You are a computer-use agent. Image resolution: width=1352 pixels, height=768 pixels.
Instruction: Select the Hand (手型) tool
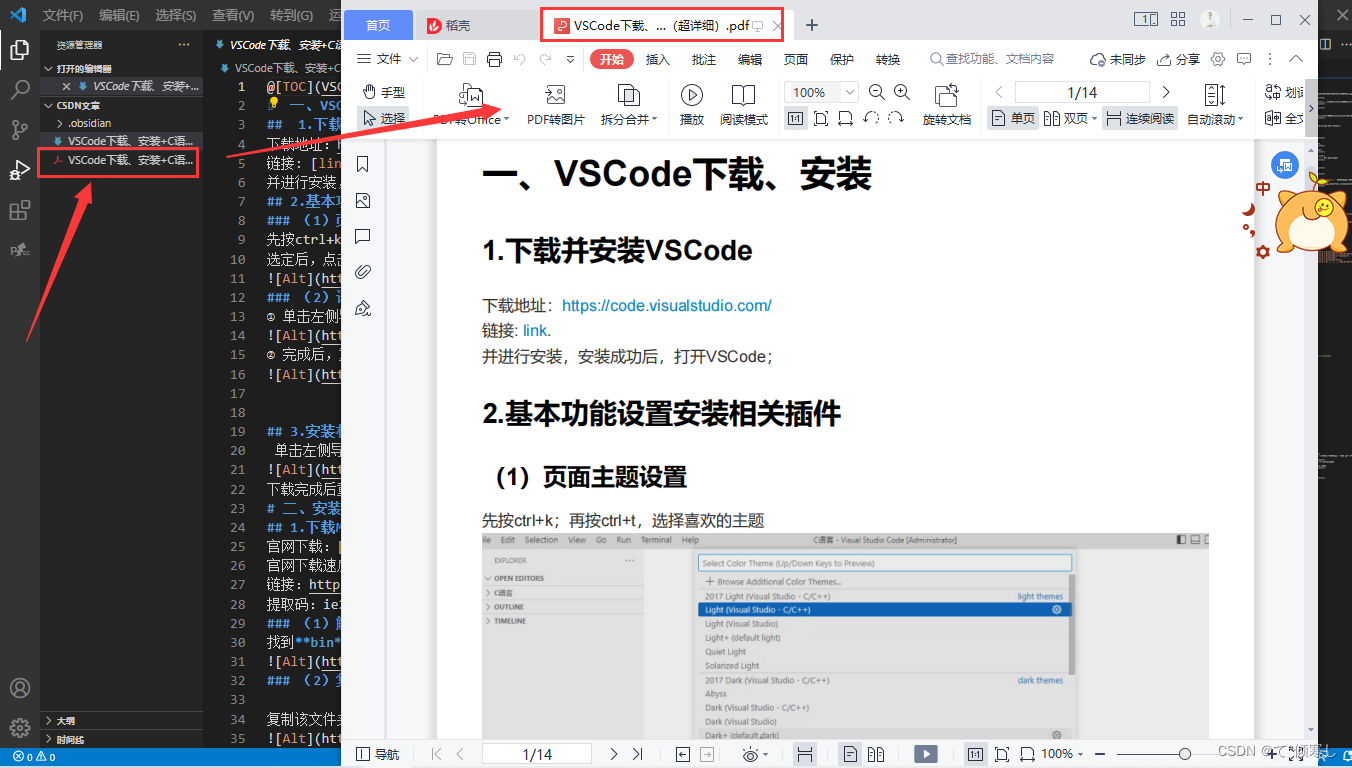click(383, 92)
